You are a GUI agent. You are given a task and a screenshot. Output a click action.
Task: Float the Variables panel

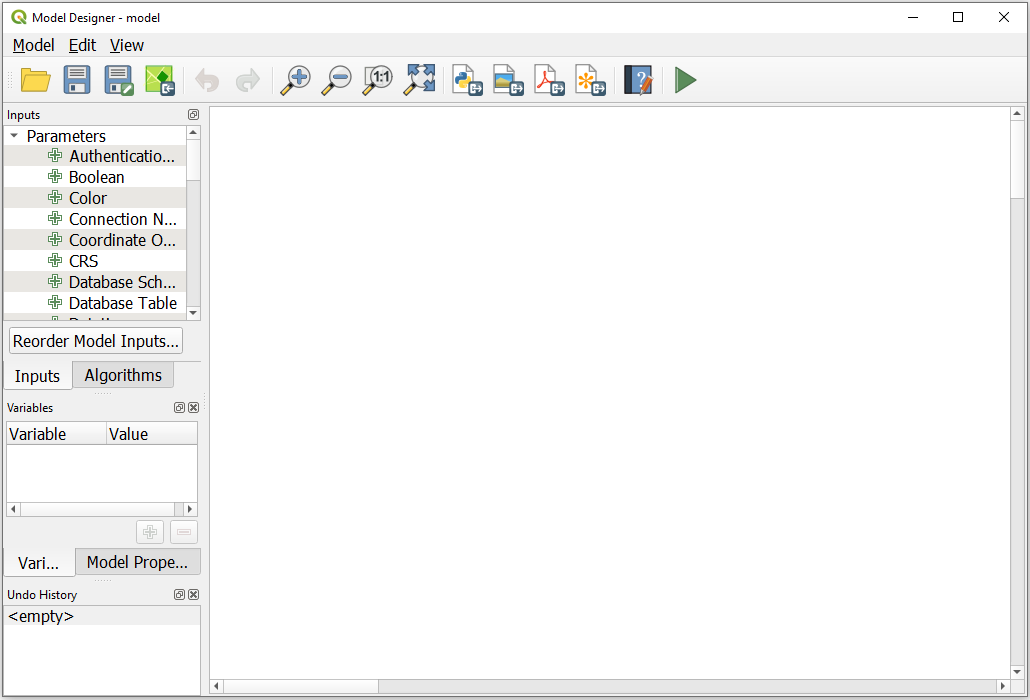click(179, 407)
